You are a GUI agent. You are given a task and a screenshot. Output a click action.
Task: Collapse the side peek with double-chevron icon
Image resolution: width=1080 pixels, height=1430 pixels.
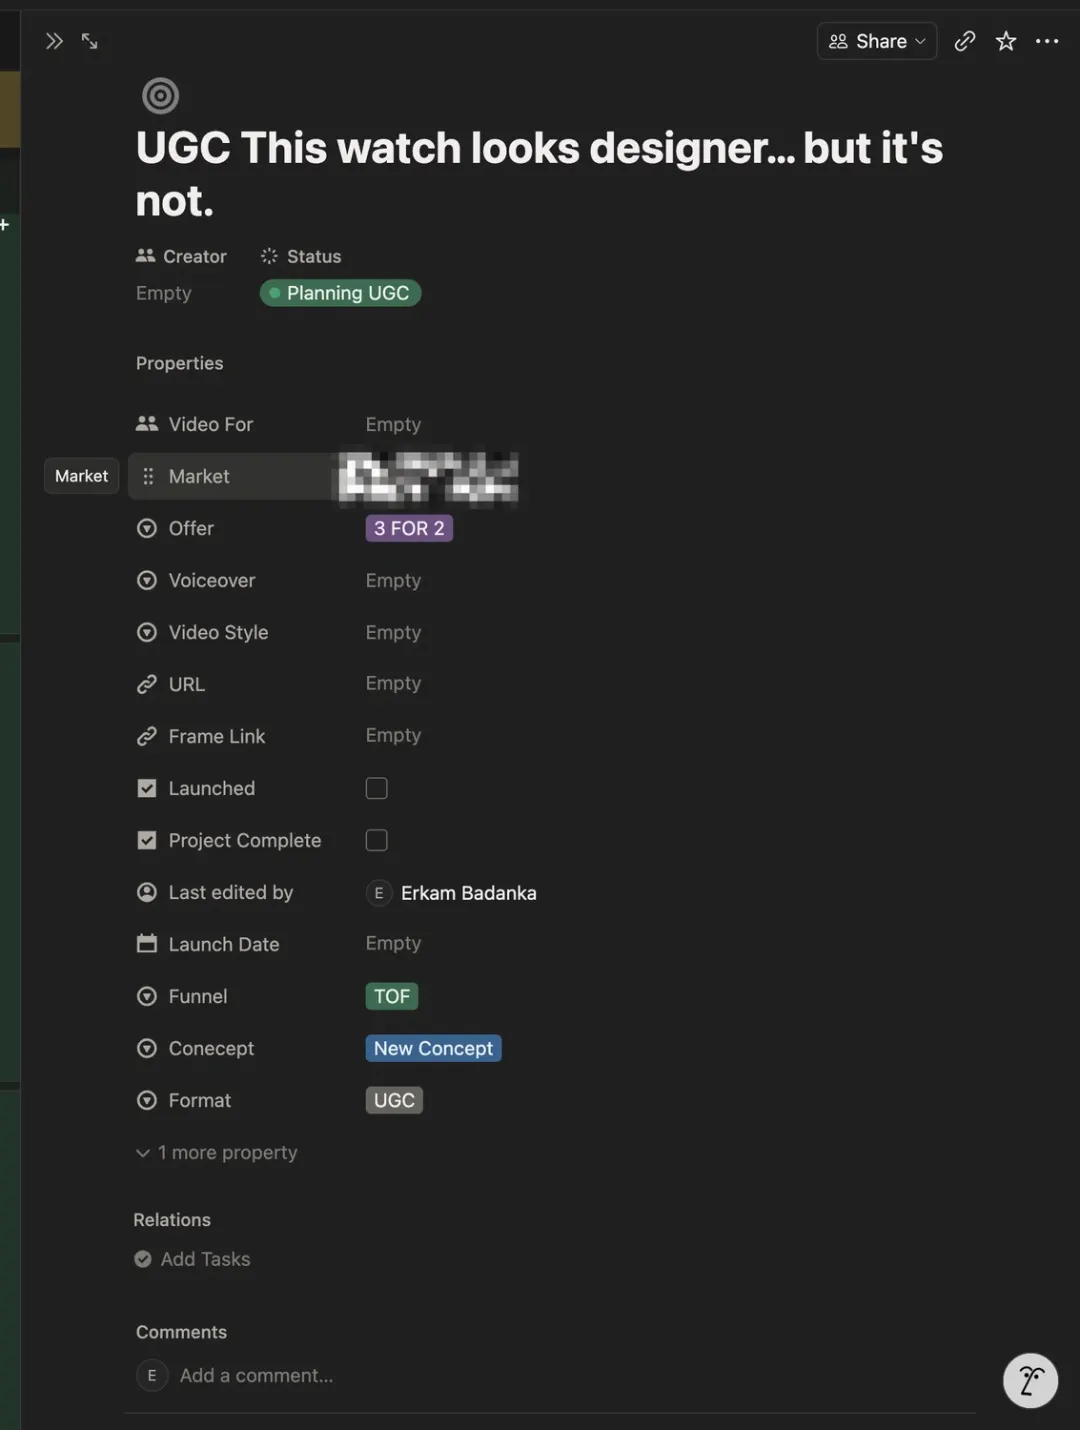point(54,41)
